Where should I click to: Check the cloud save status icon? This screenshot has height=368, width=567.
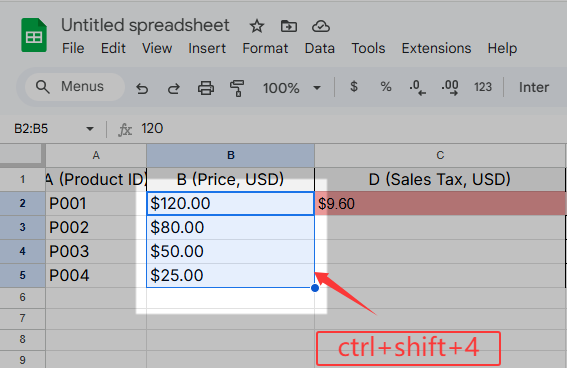(x=321, y=26)
